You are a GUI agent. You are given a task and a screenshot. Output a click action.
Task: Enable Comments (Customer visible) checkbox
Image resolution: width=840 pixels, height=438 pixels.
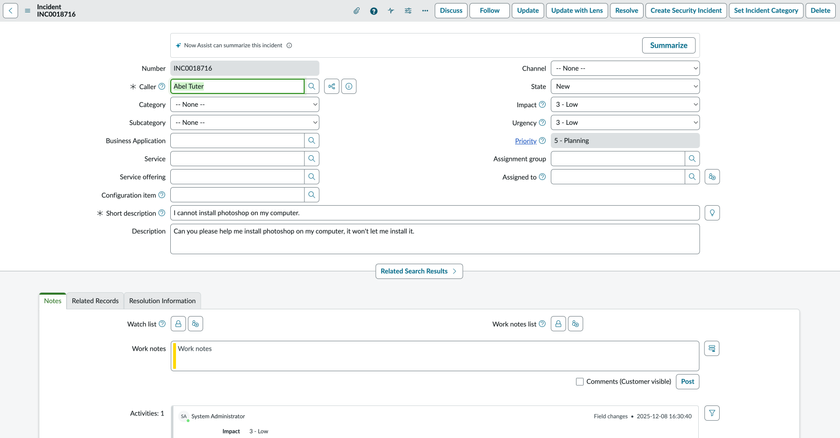[580, 382]
